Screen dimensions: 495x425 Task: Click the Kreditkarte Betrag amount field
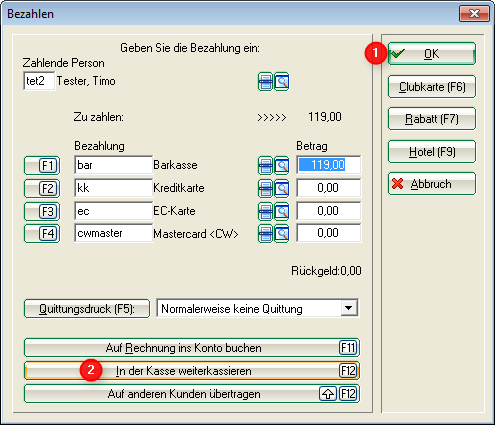(x=328, y=188)
